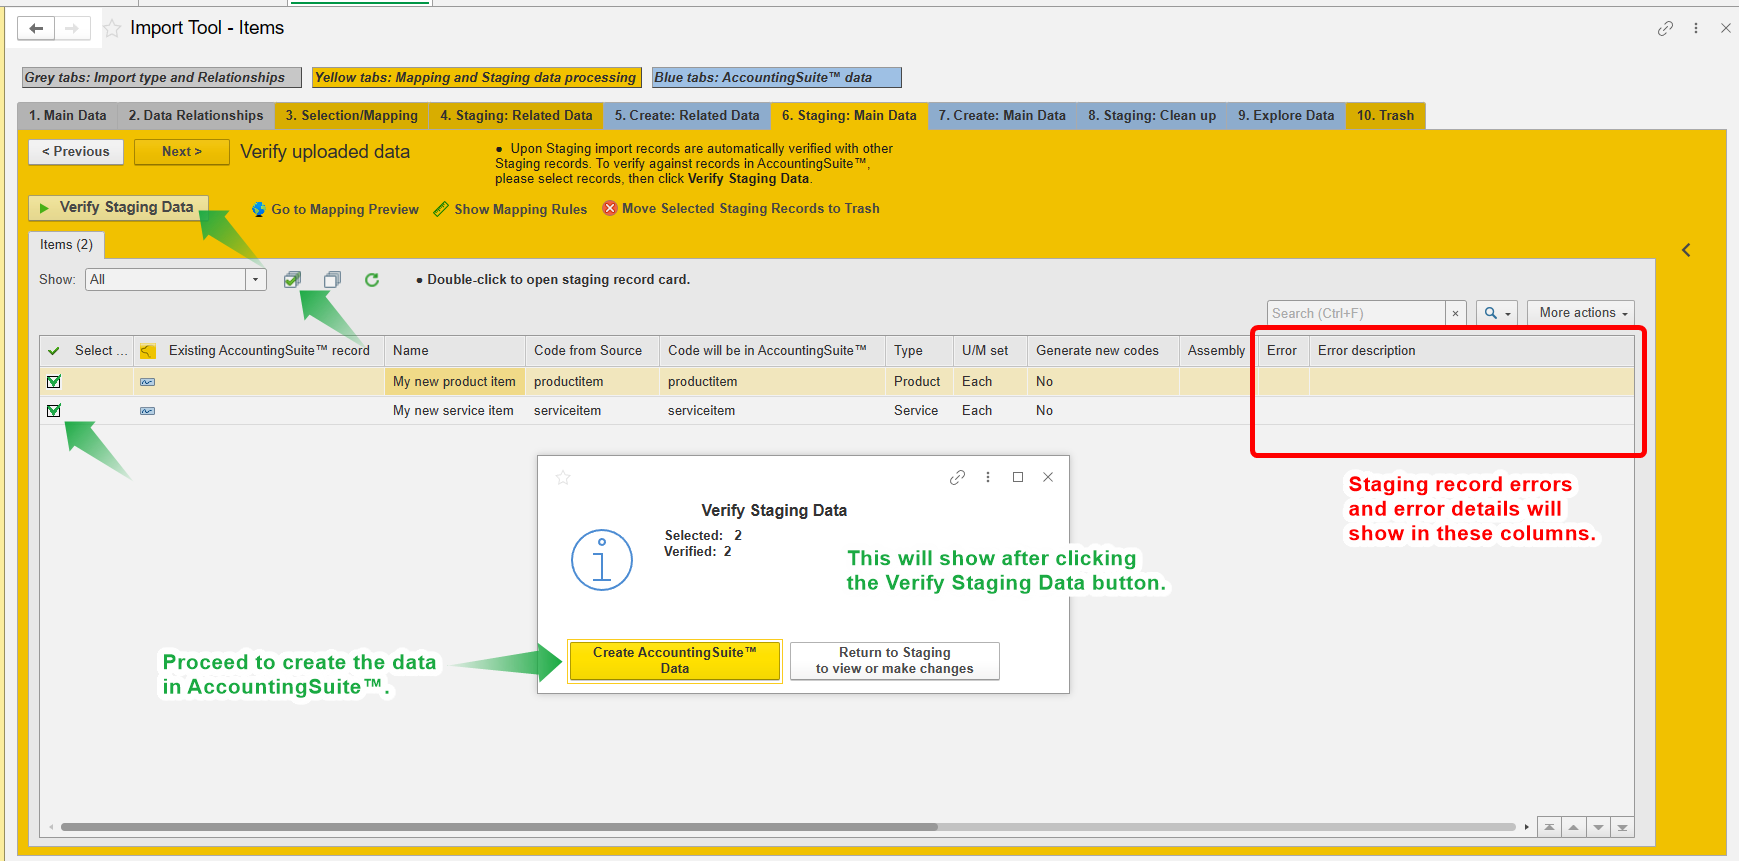Go forward with the right arrow button

[x=72, y=28]
